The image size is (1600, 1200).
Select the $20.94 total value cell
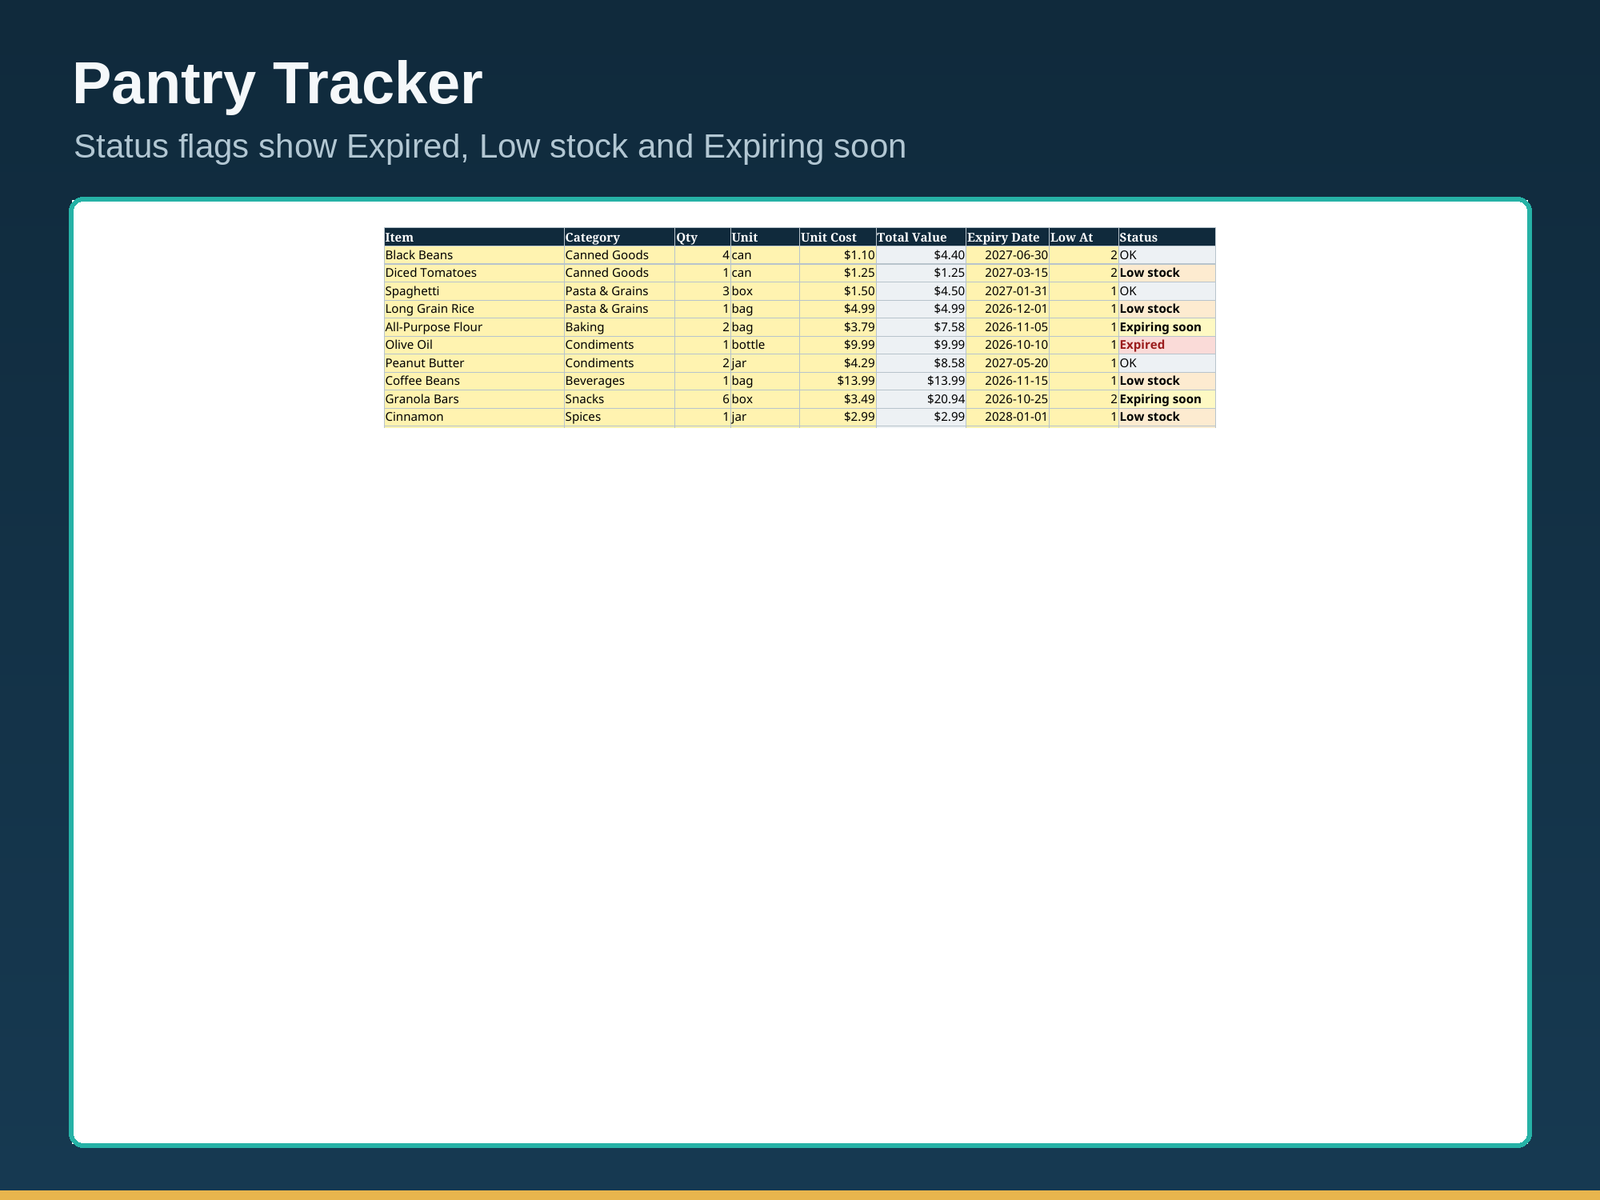(921, 399)
